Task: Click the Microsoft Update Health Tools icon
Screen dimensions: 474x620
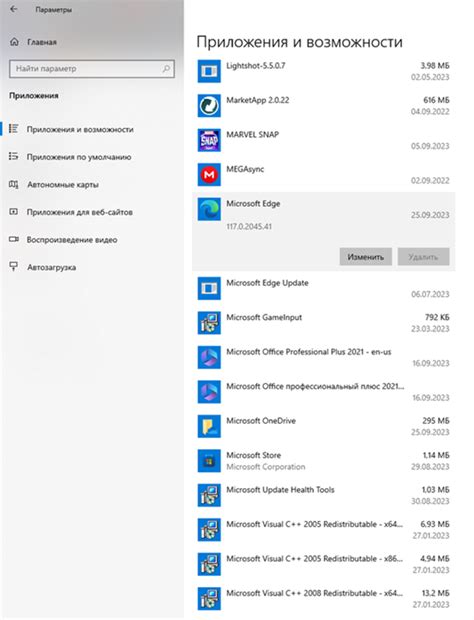Action: pyautogui.click(x=209, y=495)
